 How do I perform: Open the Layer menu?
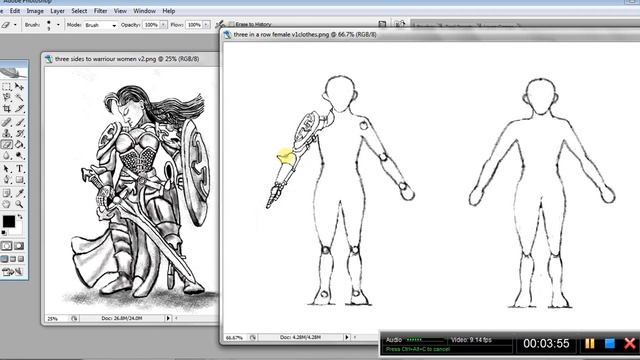point(57,11)
